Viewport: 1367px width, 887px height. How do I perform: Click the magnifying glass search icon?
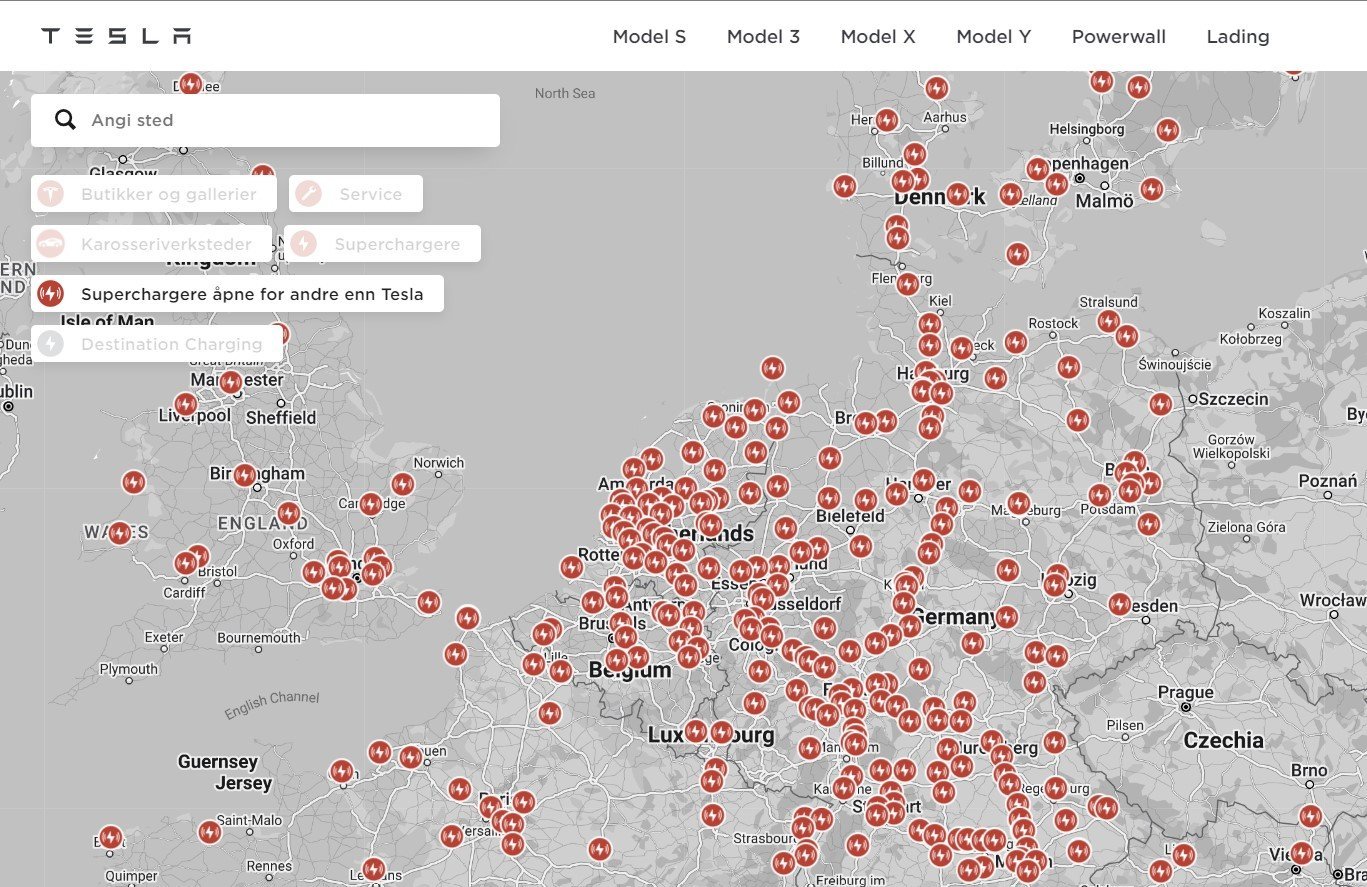65,120
